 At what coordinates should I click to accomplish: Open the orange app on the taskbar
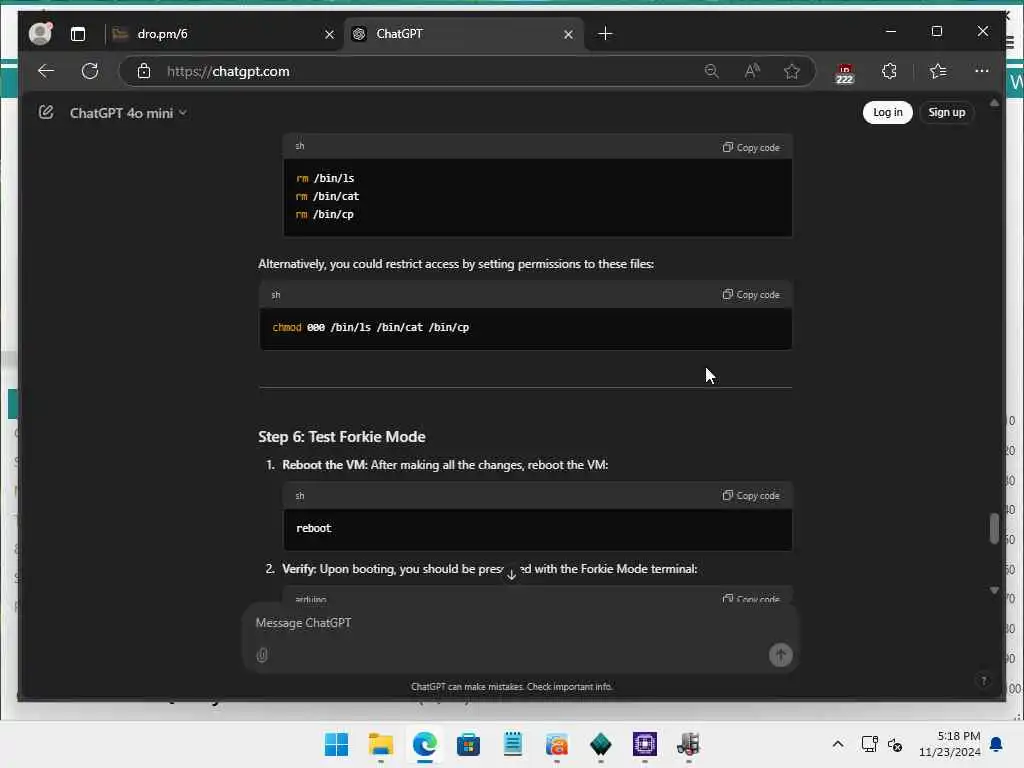(x=556, y=744)
